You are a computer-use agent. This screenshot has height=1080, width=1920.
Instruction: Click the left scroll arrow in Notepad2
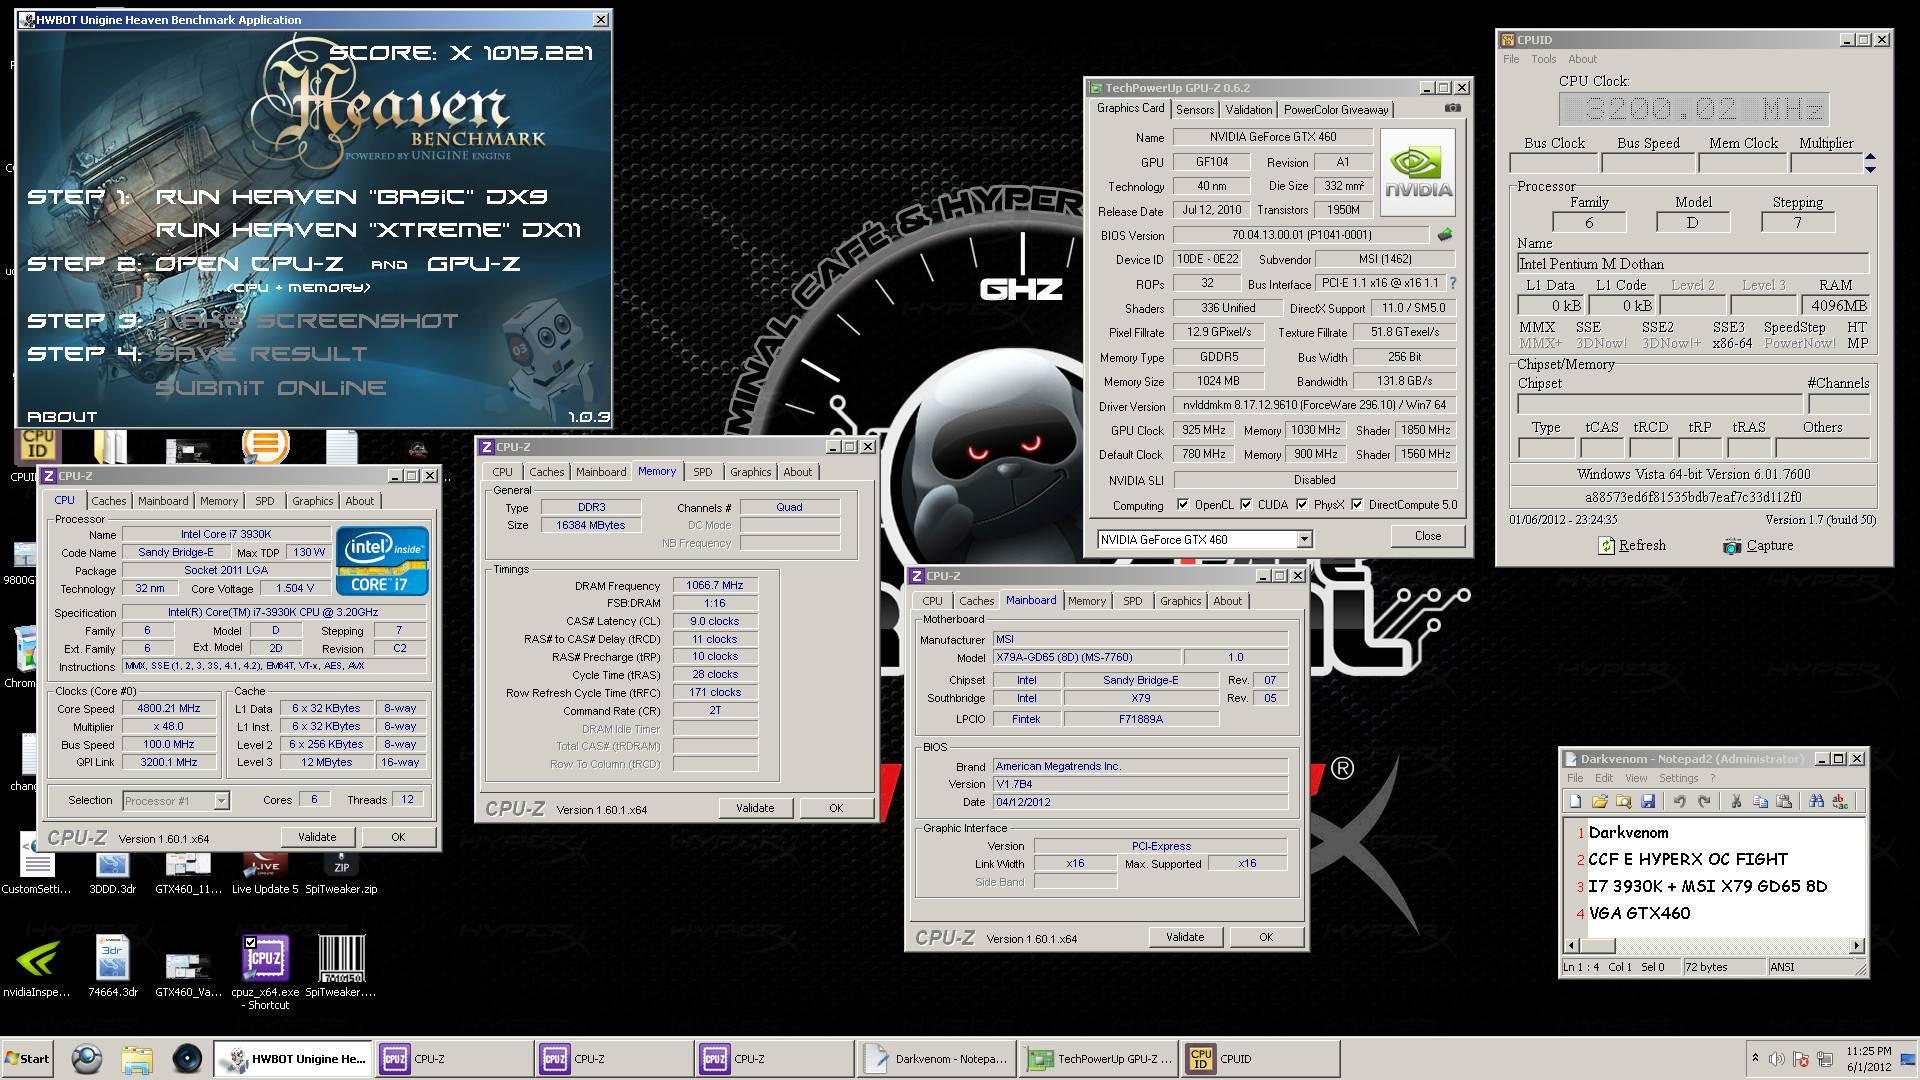click(x=1571, y=945)
